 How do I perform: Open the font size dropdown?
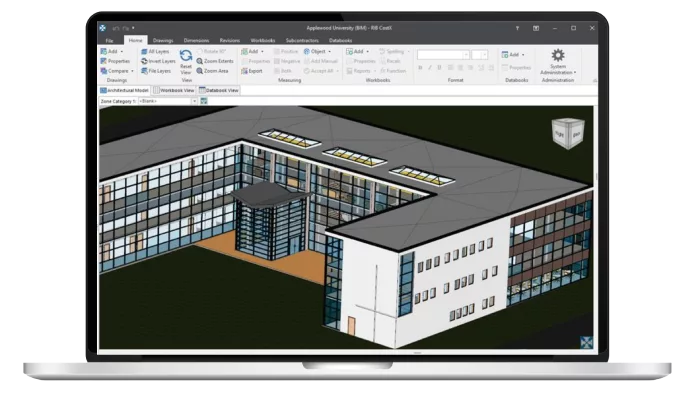[484, 55]
